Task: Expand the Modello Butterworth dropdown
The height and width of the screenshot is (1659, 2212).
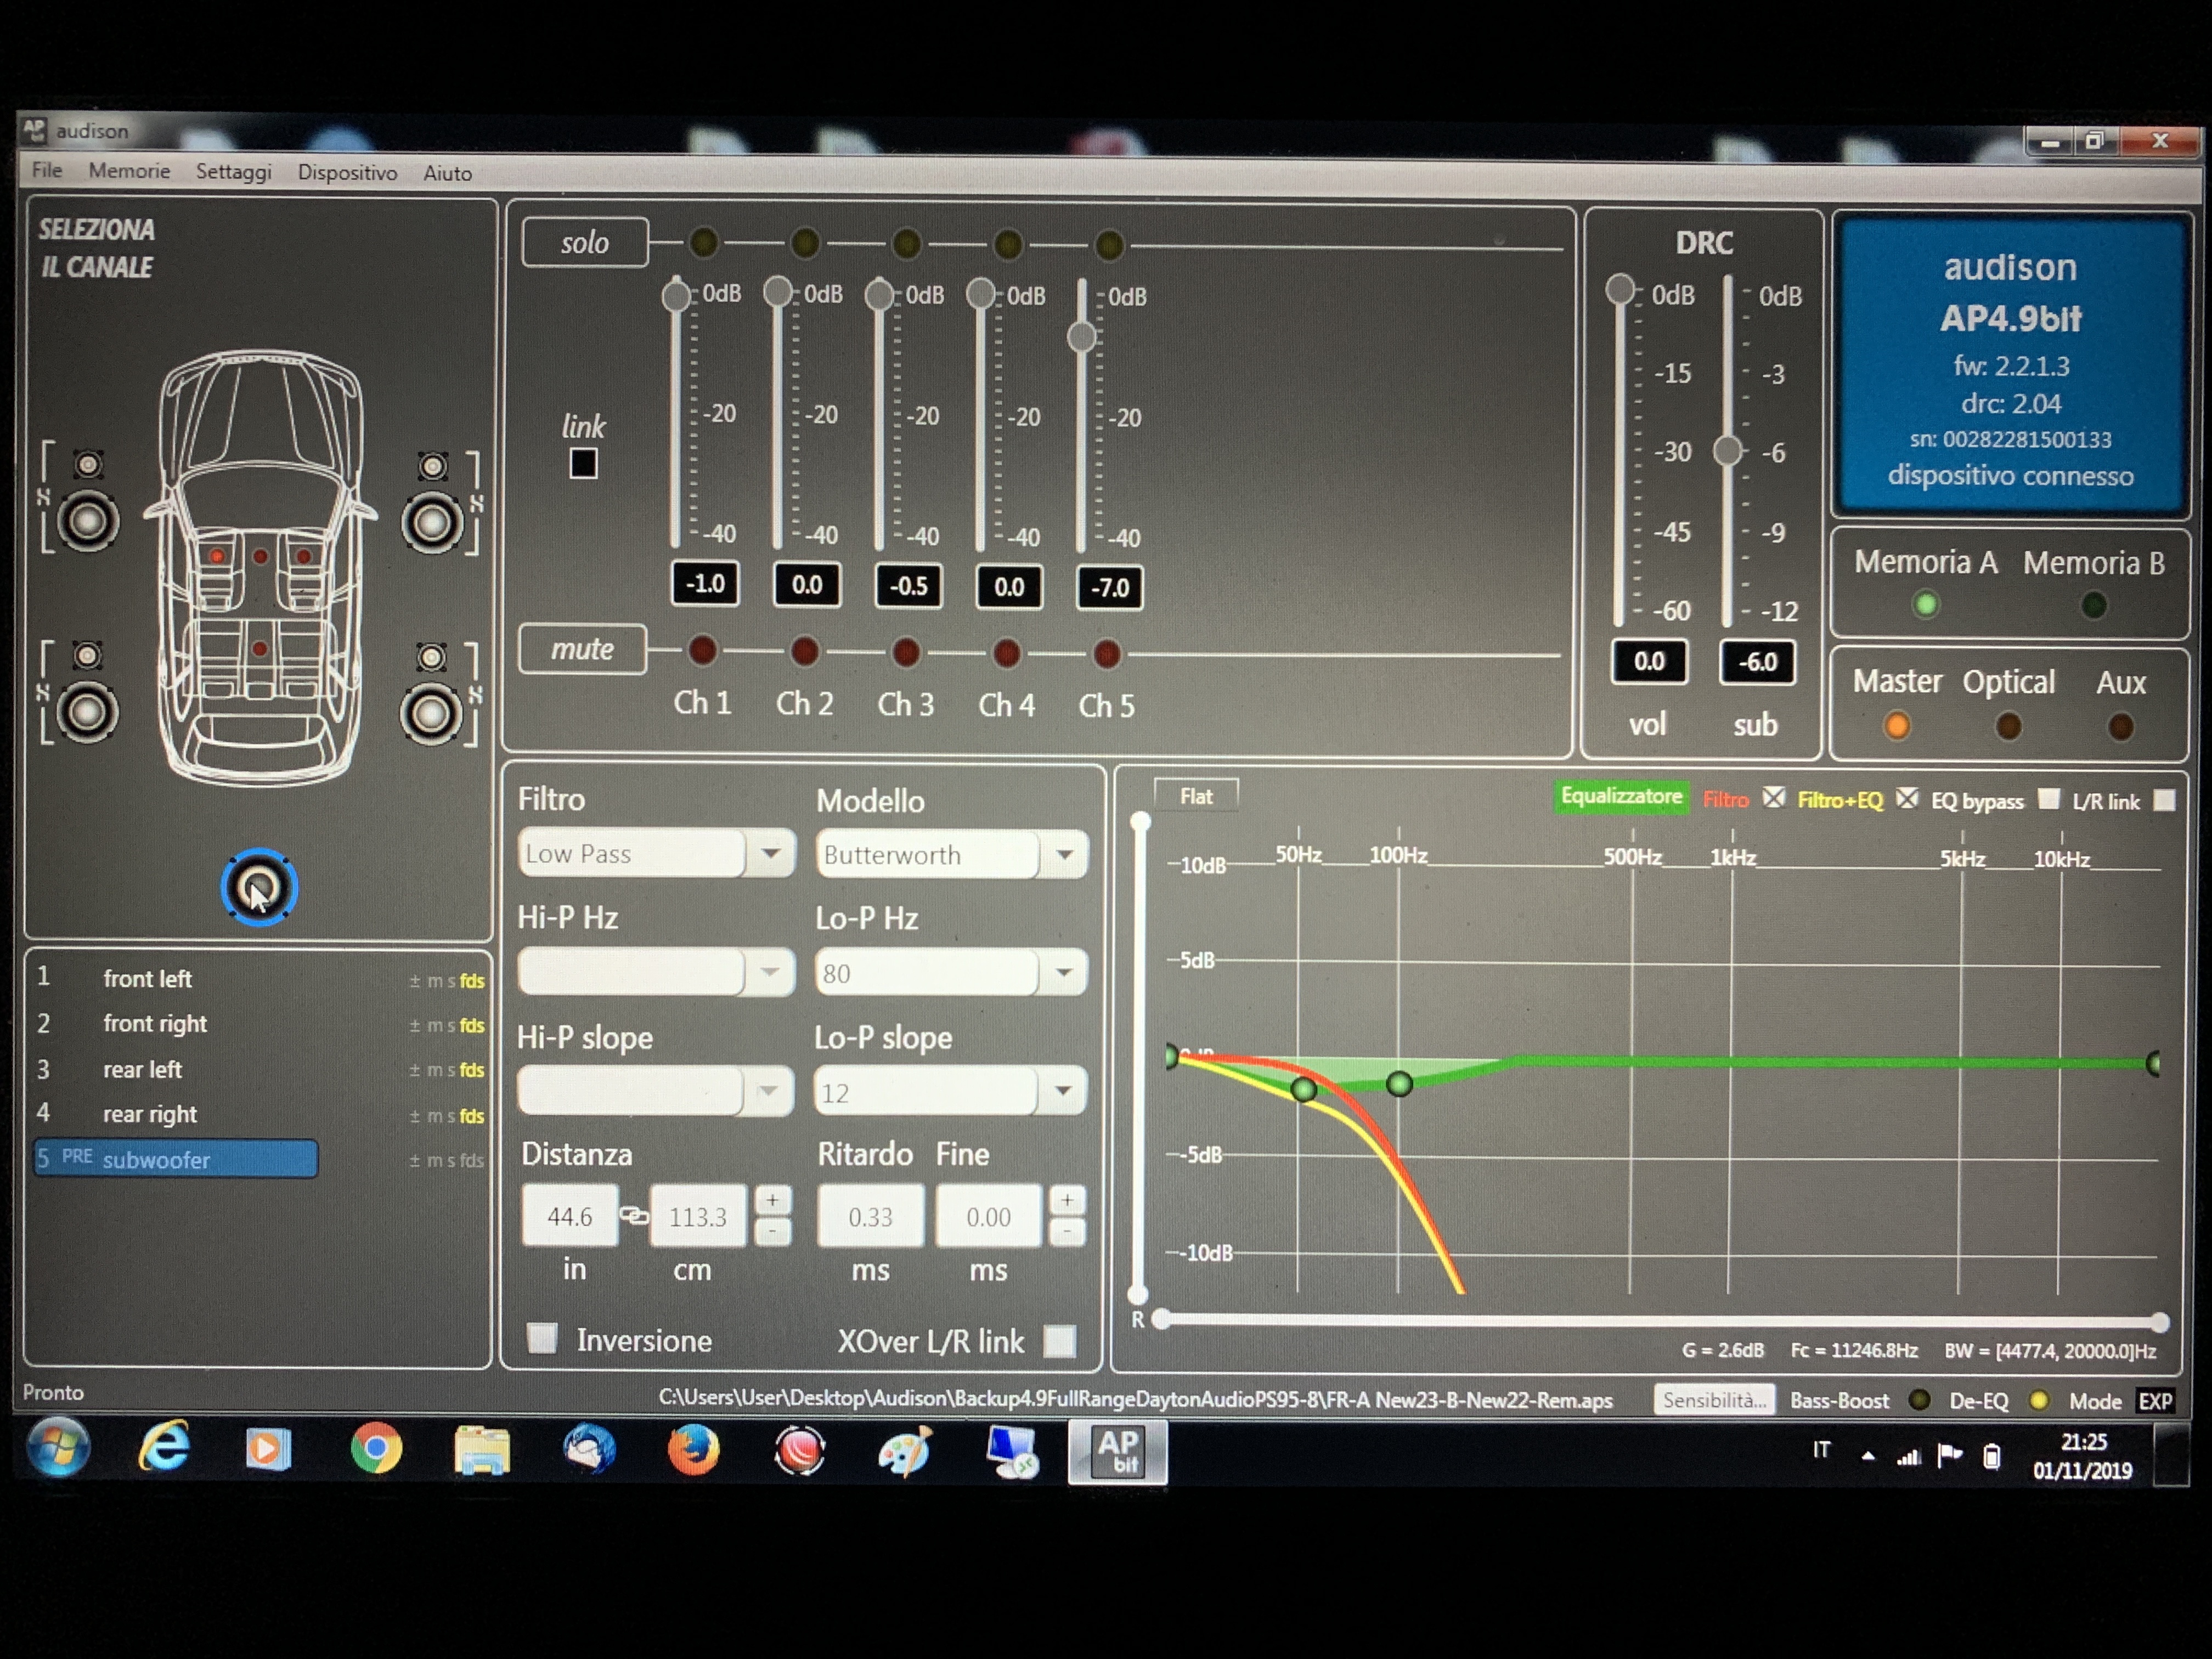Action: pos(952,855)
